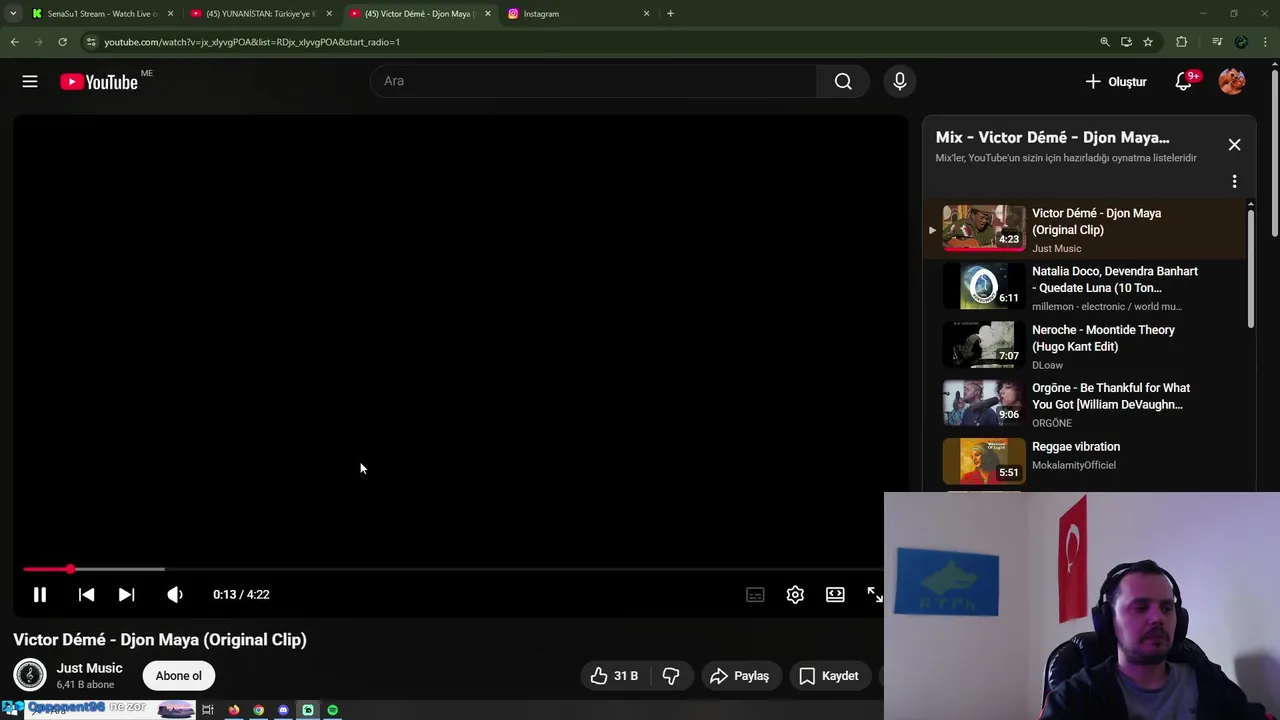1280x720 pixels.
Task: Open Mix playlist three-dot options
Action: pos(1234,182)
